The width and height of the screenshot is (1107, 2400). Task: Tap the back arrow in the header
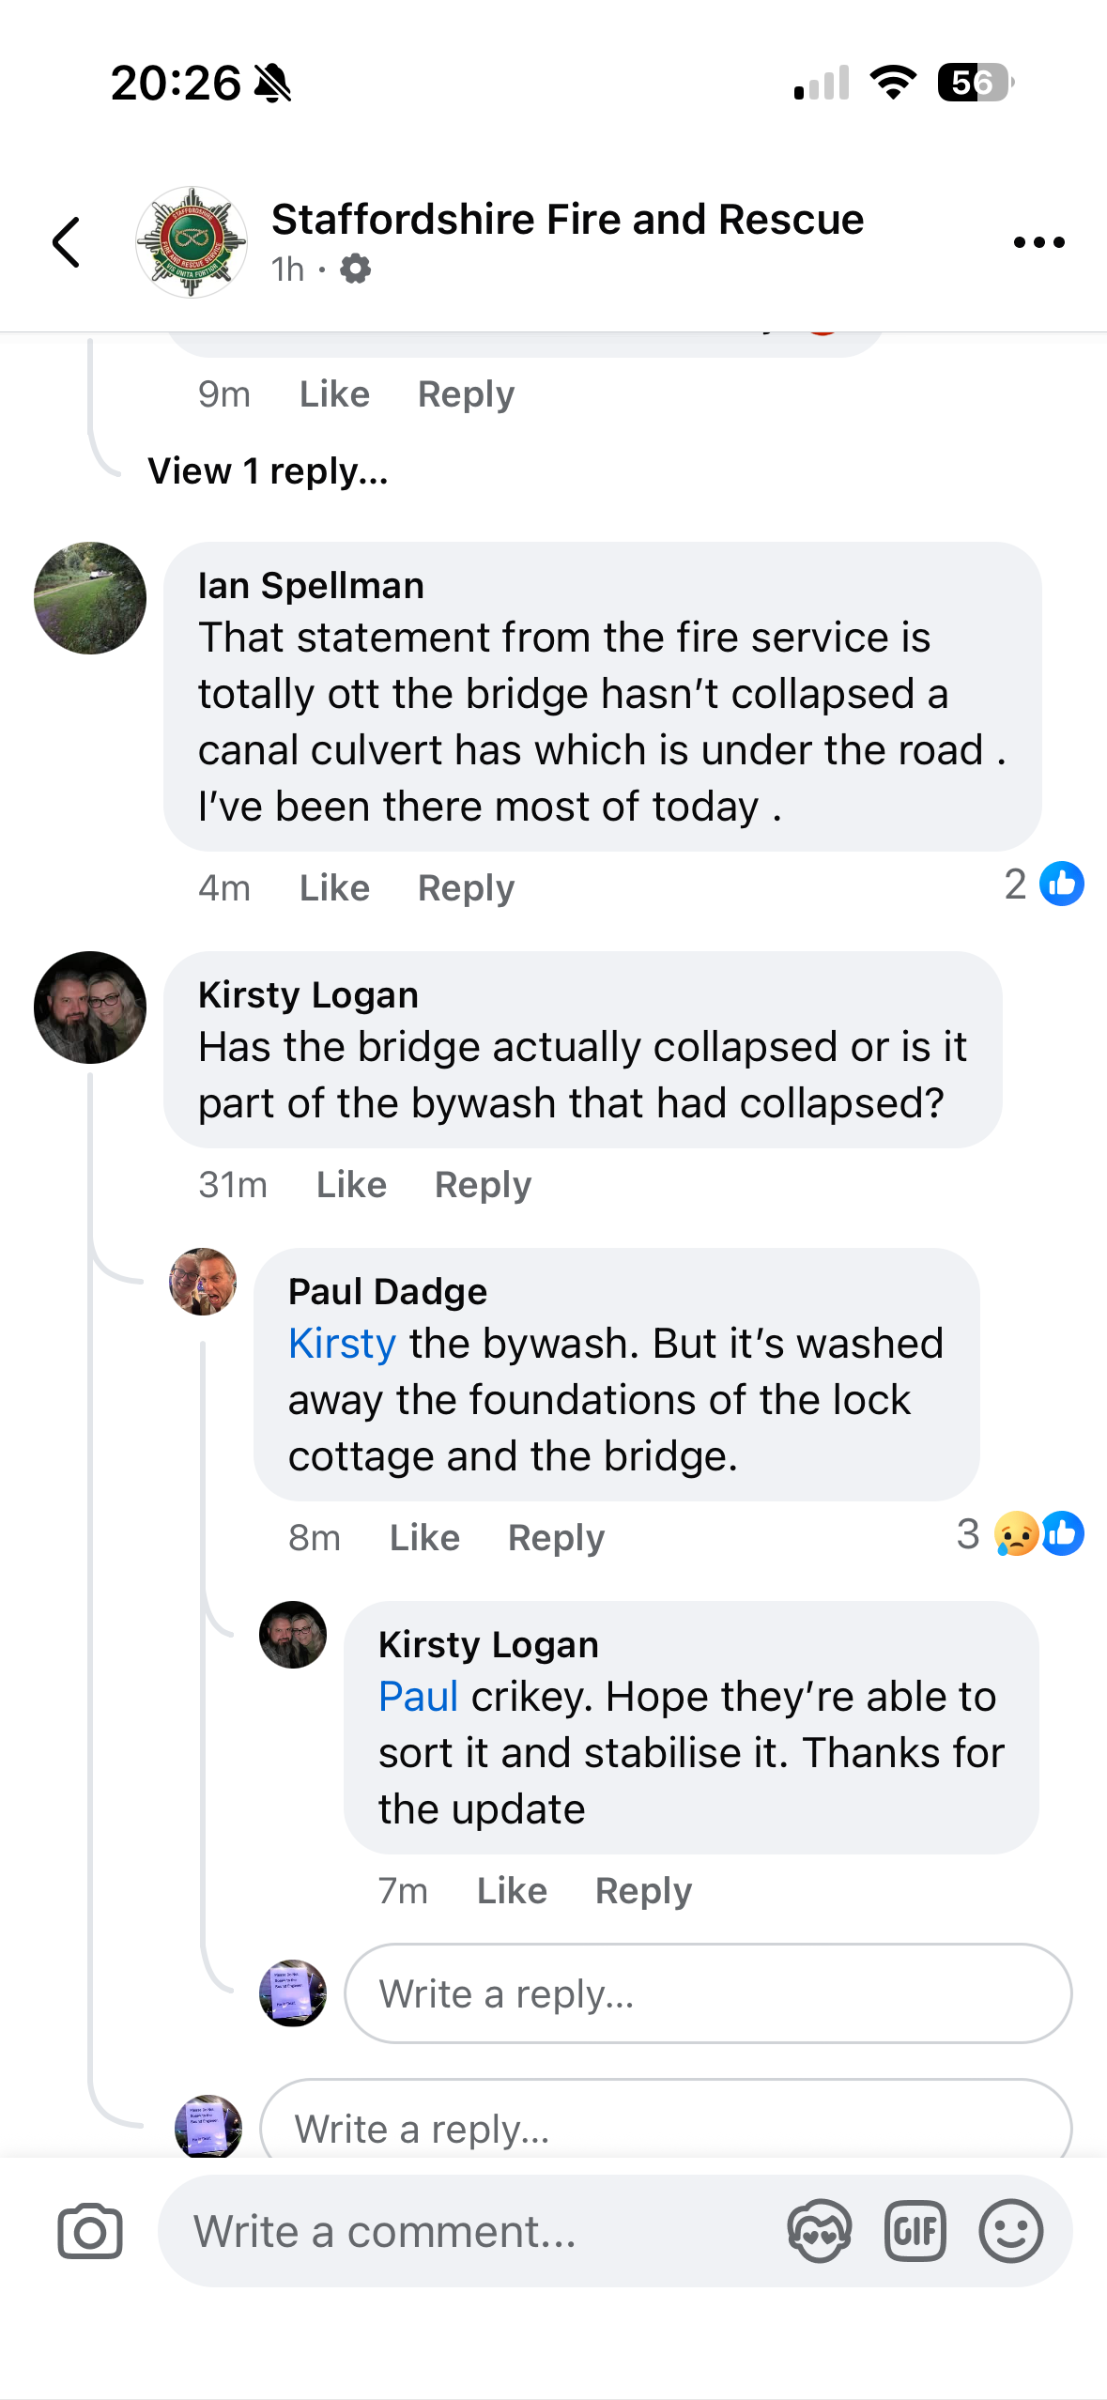[x=66, y=242]
